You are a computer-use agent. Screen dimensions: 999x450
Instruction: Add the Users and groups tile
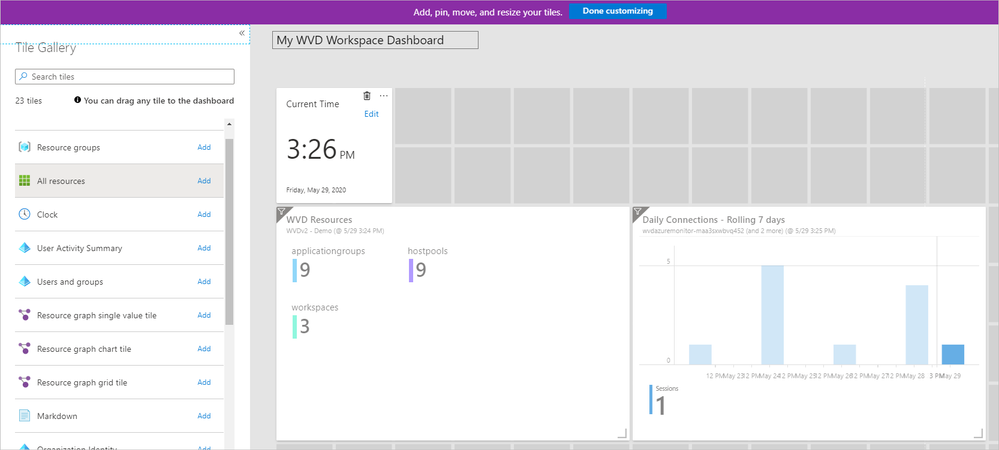point(204,281)
